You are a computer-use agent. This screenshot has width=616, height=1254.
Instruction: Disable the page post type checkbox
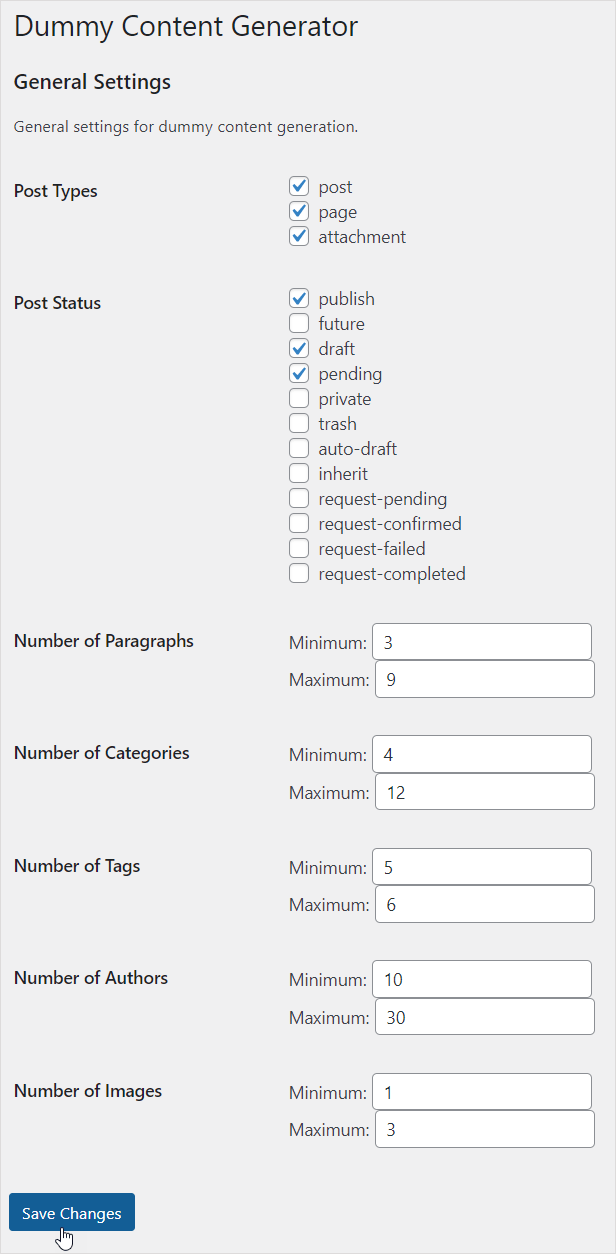pyautogui.click(x=299, y=211)
